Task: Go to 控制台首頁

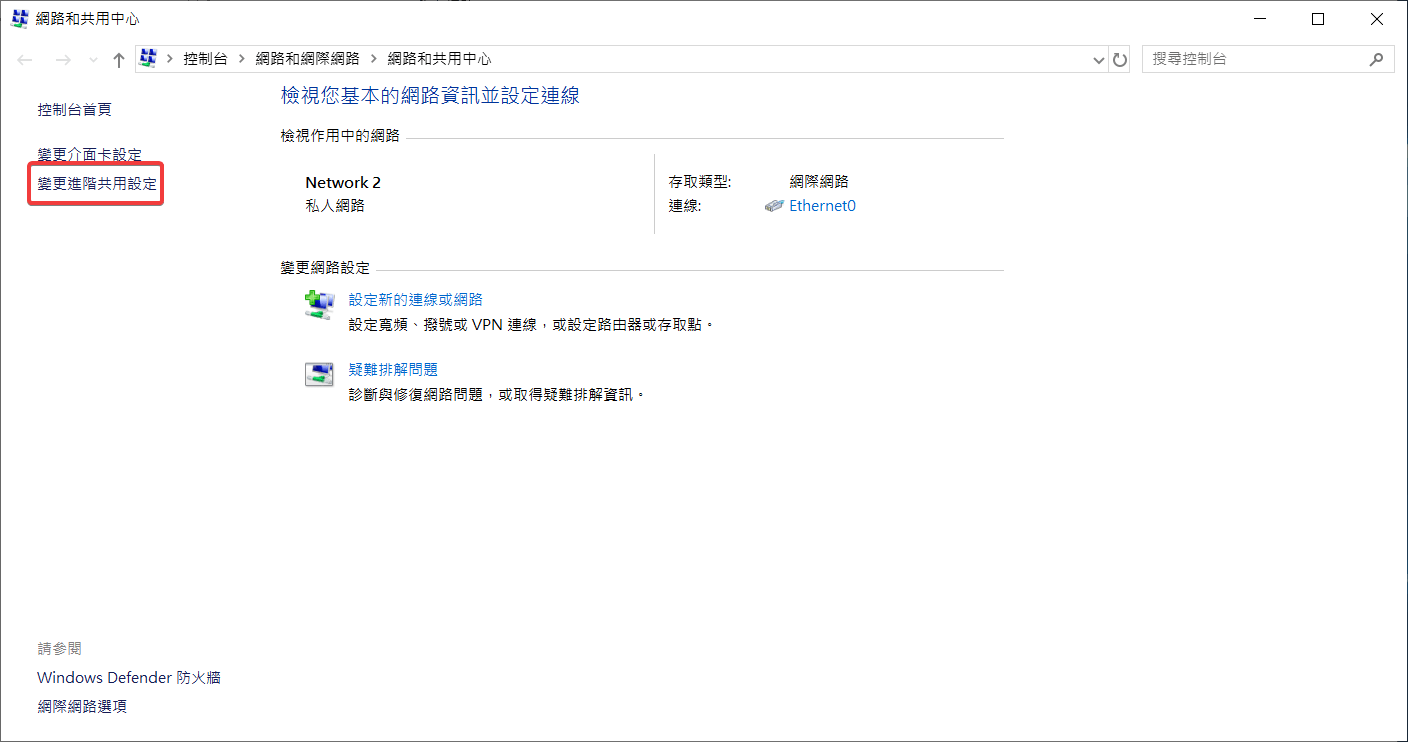Action: [x=74, y=109]
